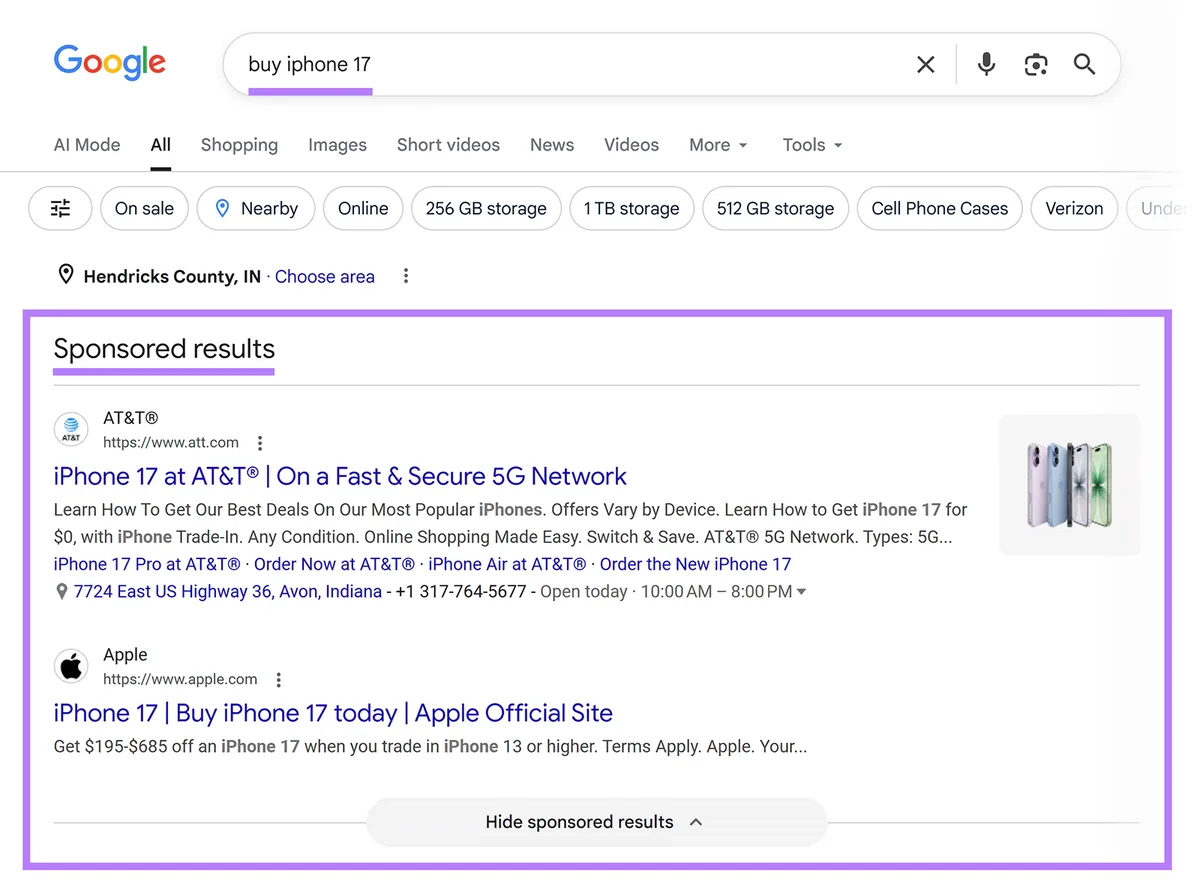1200x880 pixels.
Task: Start voice search with microphone icon
Action: (x=986, y=65)
